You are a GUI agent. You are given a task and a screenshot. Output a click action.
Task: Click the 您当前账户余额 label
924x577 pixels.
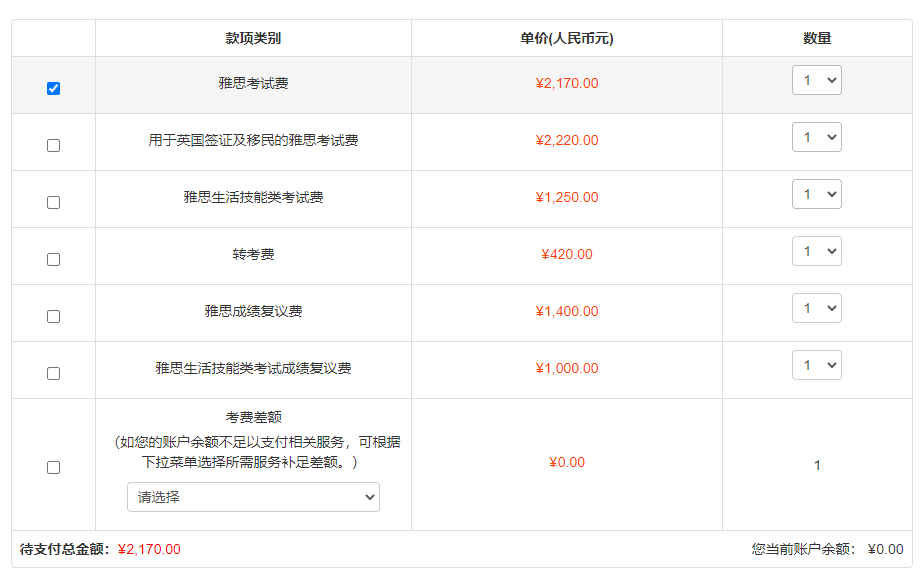click(804, 549)
